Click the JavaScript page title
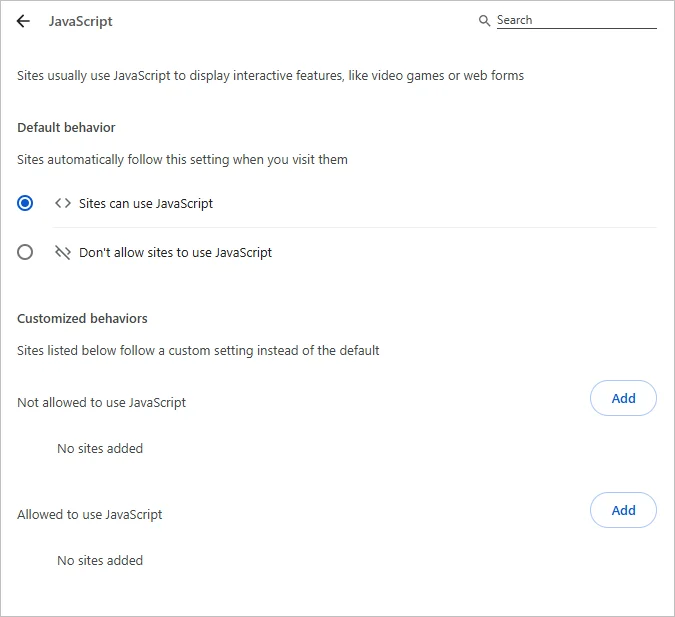This screenshot has height=617, width=675. 81,21
